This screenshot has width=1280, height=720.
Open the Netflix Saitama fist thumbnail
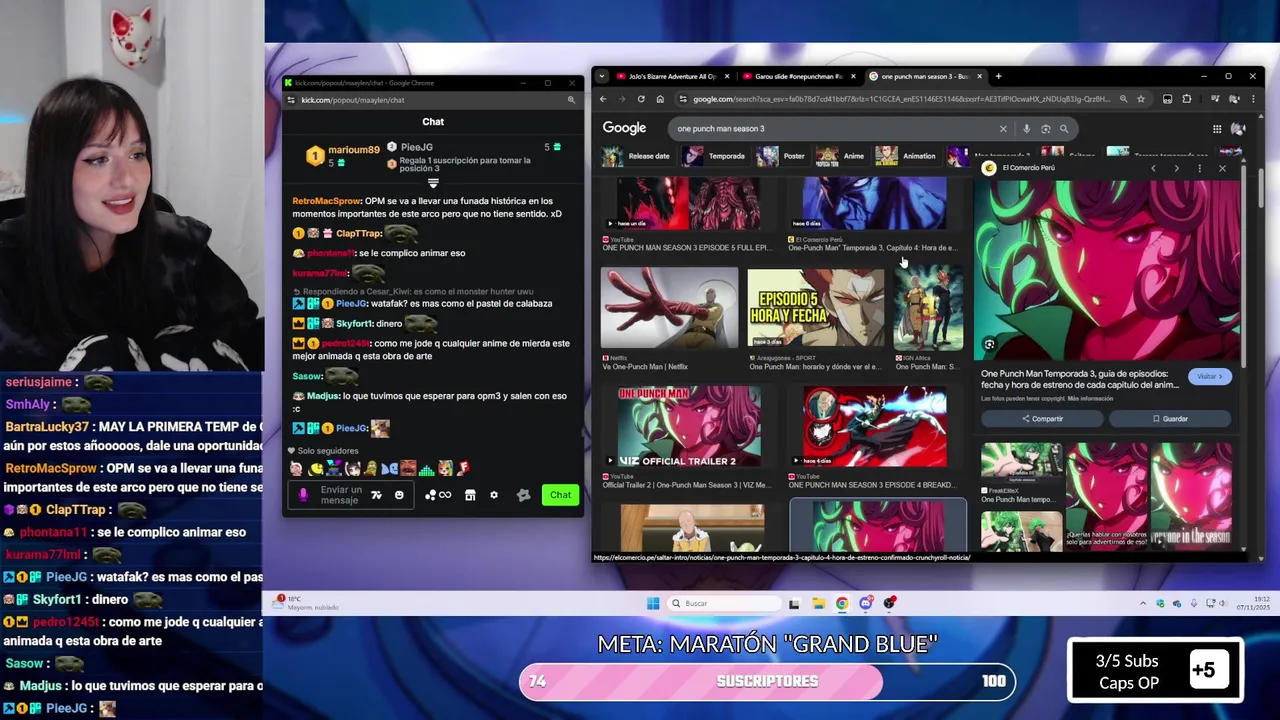point(669,309)
